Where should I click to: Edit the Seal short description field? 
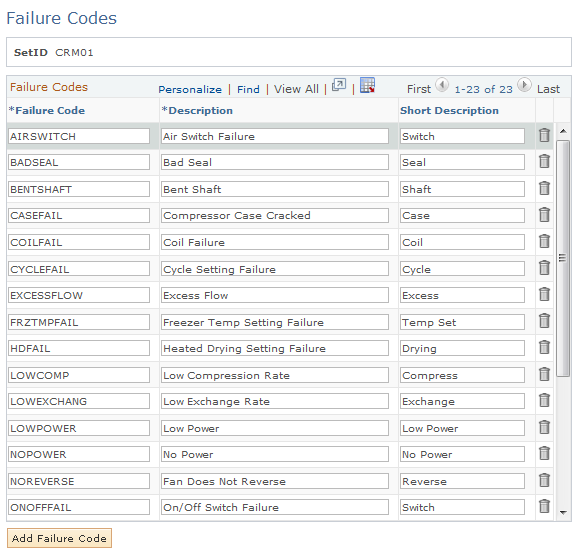462,162
